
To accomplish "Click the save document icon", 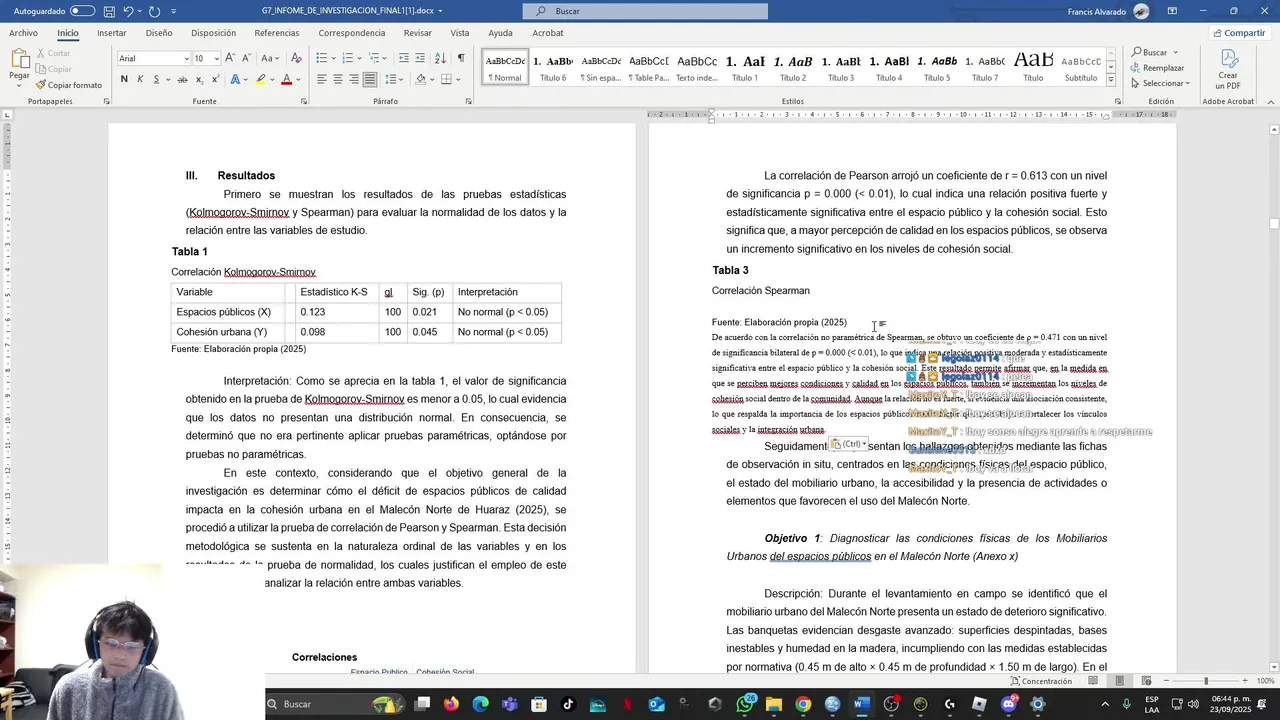I will pos(109,11).
